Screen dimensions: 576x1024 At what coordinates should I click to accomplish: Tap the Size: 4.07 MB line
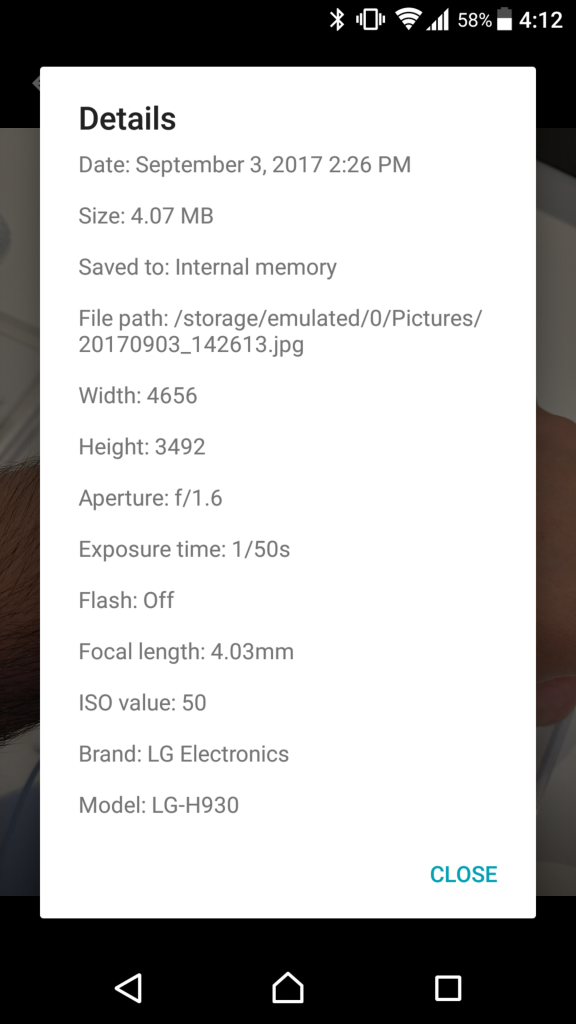point(146,216)
